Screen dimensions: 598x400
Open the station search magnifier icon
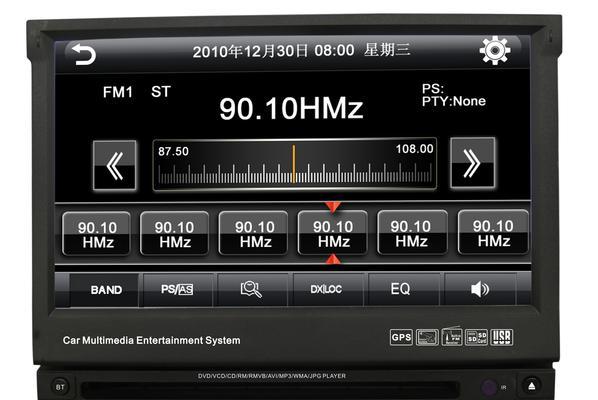(251, 289)
